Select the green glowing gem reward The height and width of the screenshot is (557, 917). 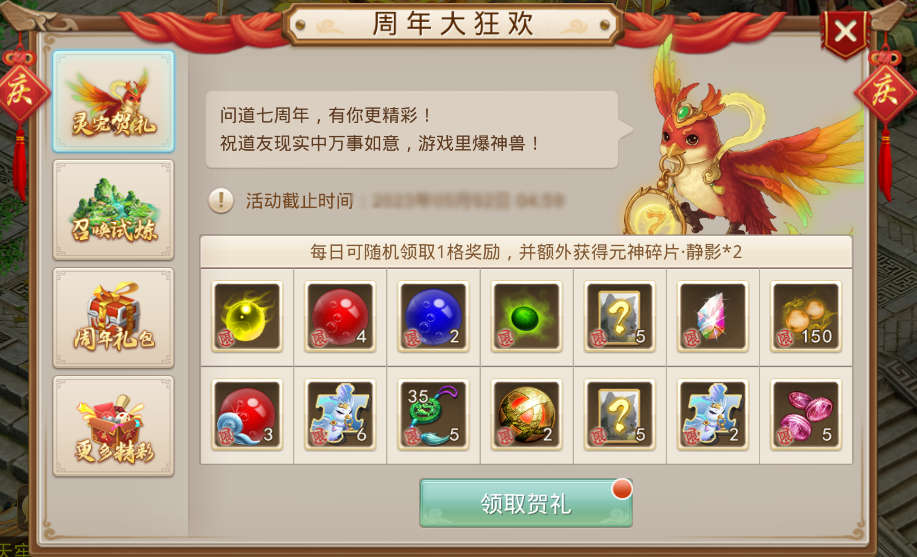pyautogui.click(x=526, y=317)
